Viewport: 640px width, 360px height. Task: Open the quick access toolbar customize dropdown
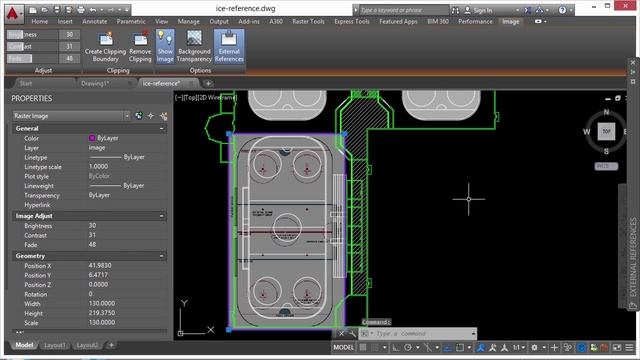pyautogui.click(x=127, y=10)
